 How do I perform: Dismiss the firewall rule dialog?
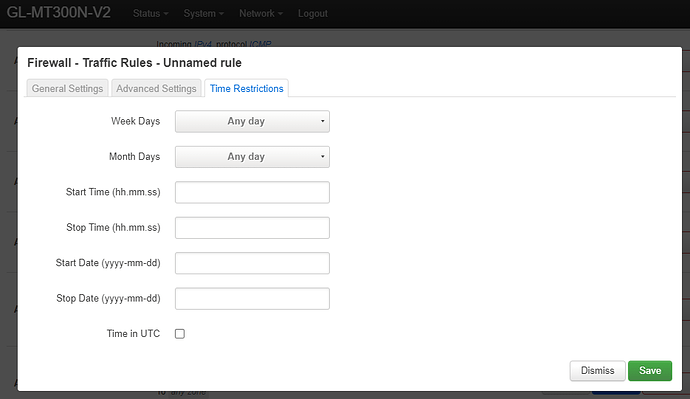click(597, 371)
